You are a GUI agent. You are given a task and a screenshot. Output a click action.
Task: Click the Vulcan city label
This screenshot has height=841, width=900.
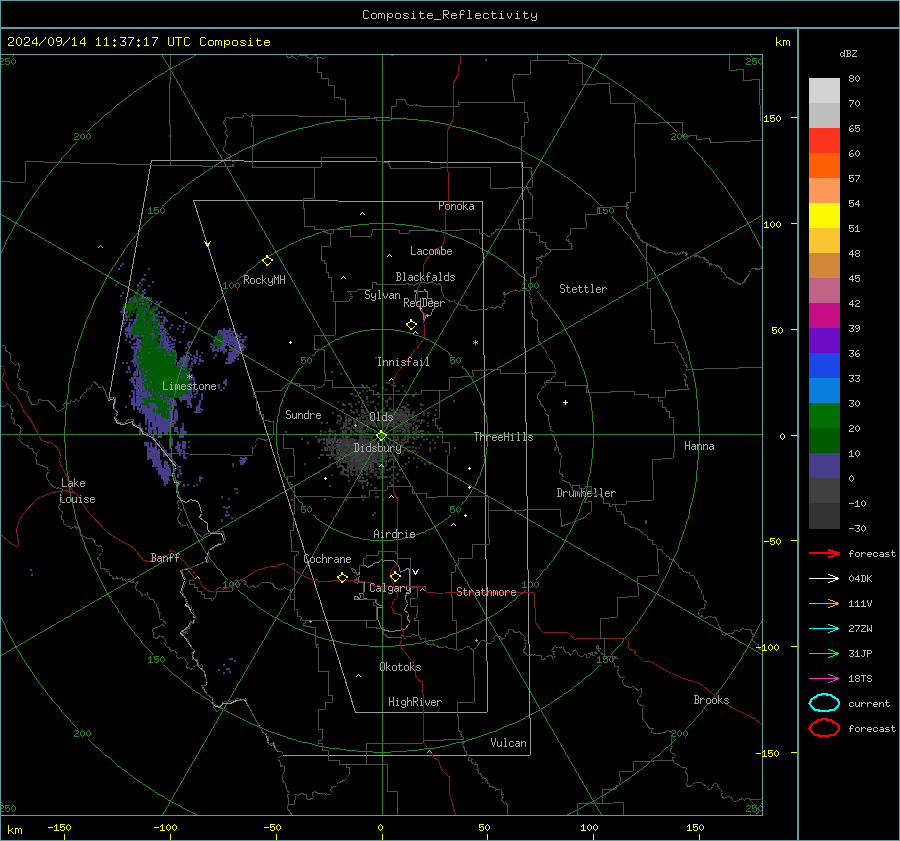pyautogui.click(x=508, y=743)
